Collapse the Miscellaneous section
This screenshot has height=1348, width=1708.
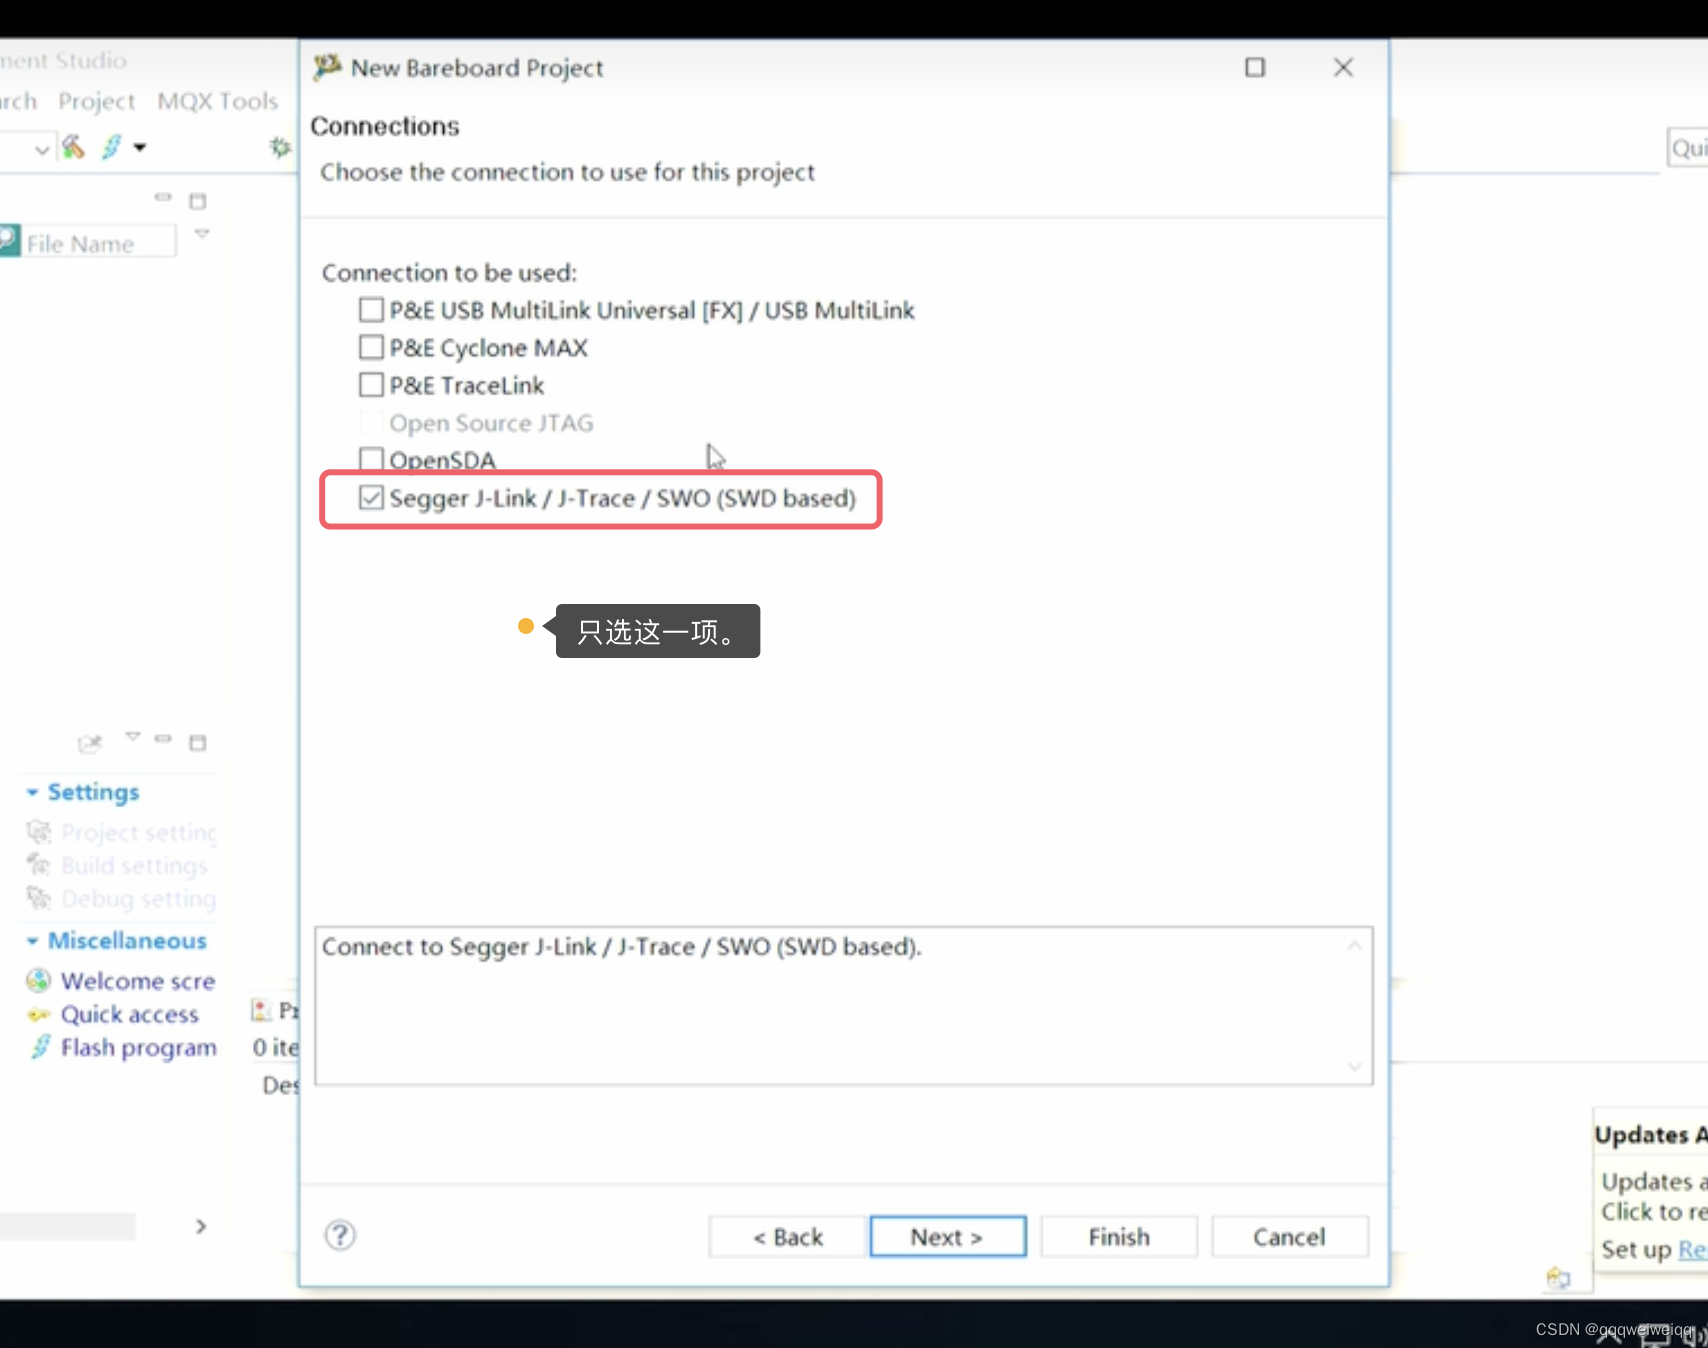pyautogui.click(x=33, y=940)
